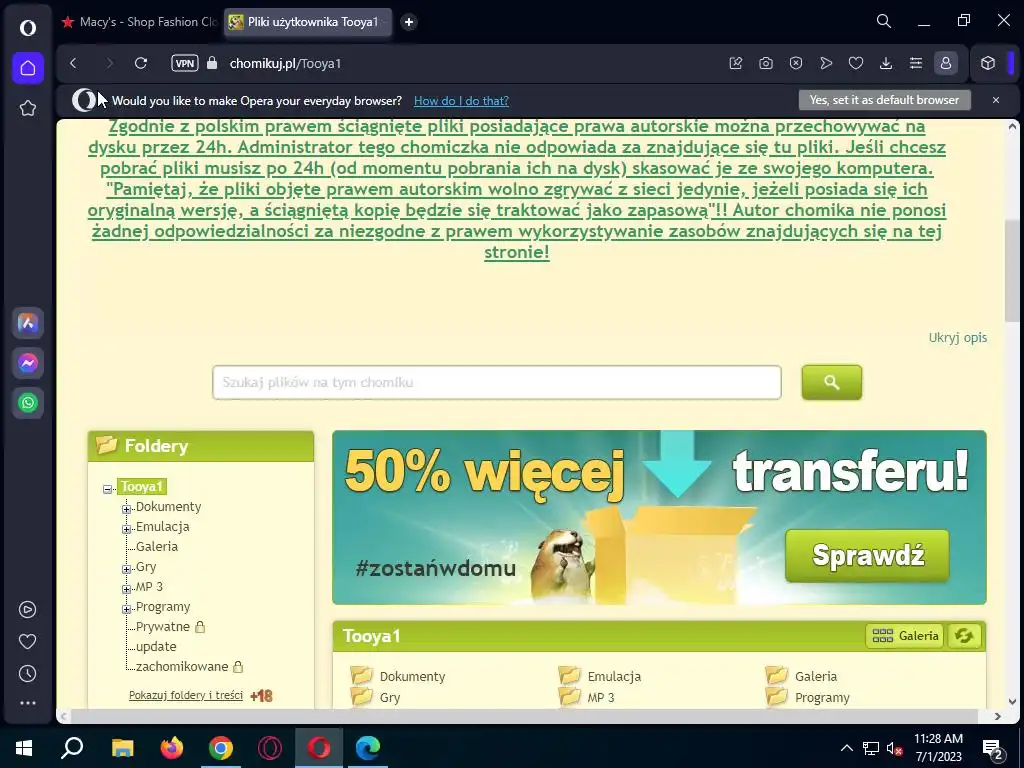Open the Player sidebar icon

tap(27, 609)
